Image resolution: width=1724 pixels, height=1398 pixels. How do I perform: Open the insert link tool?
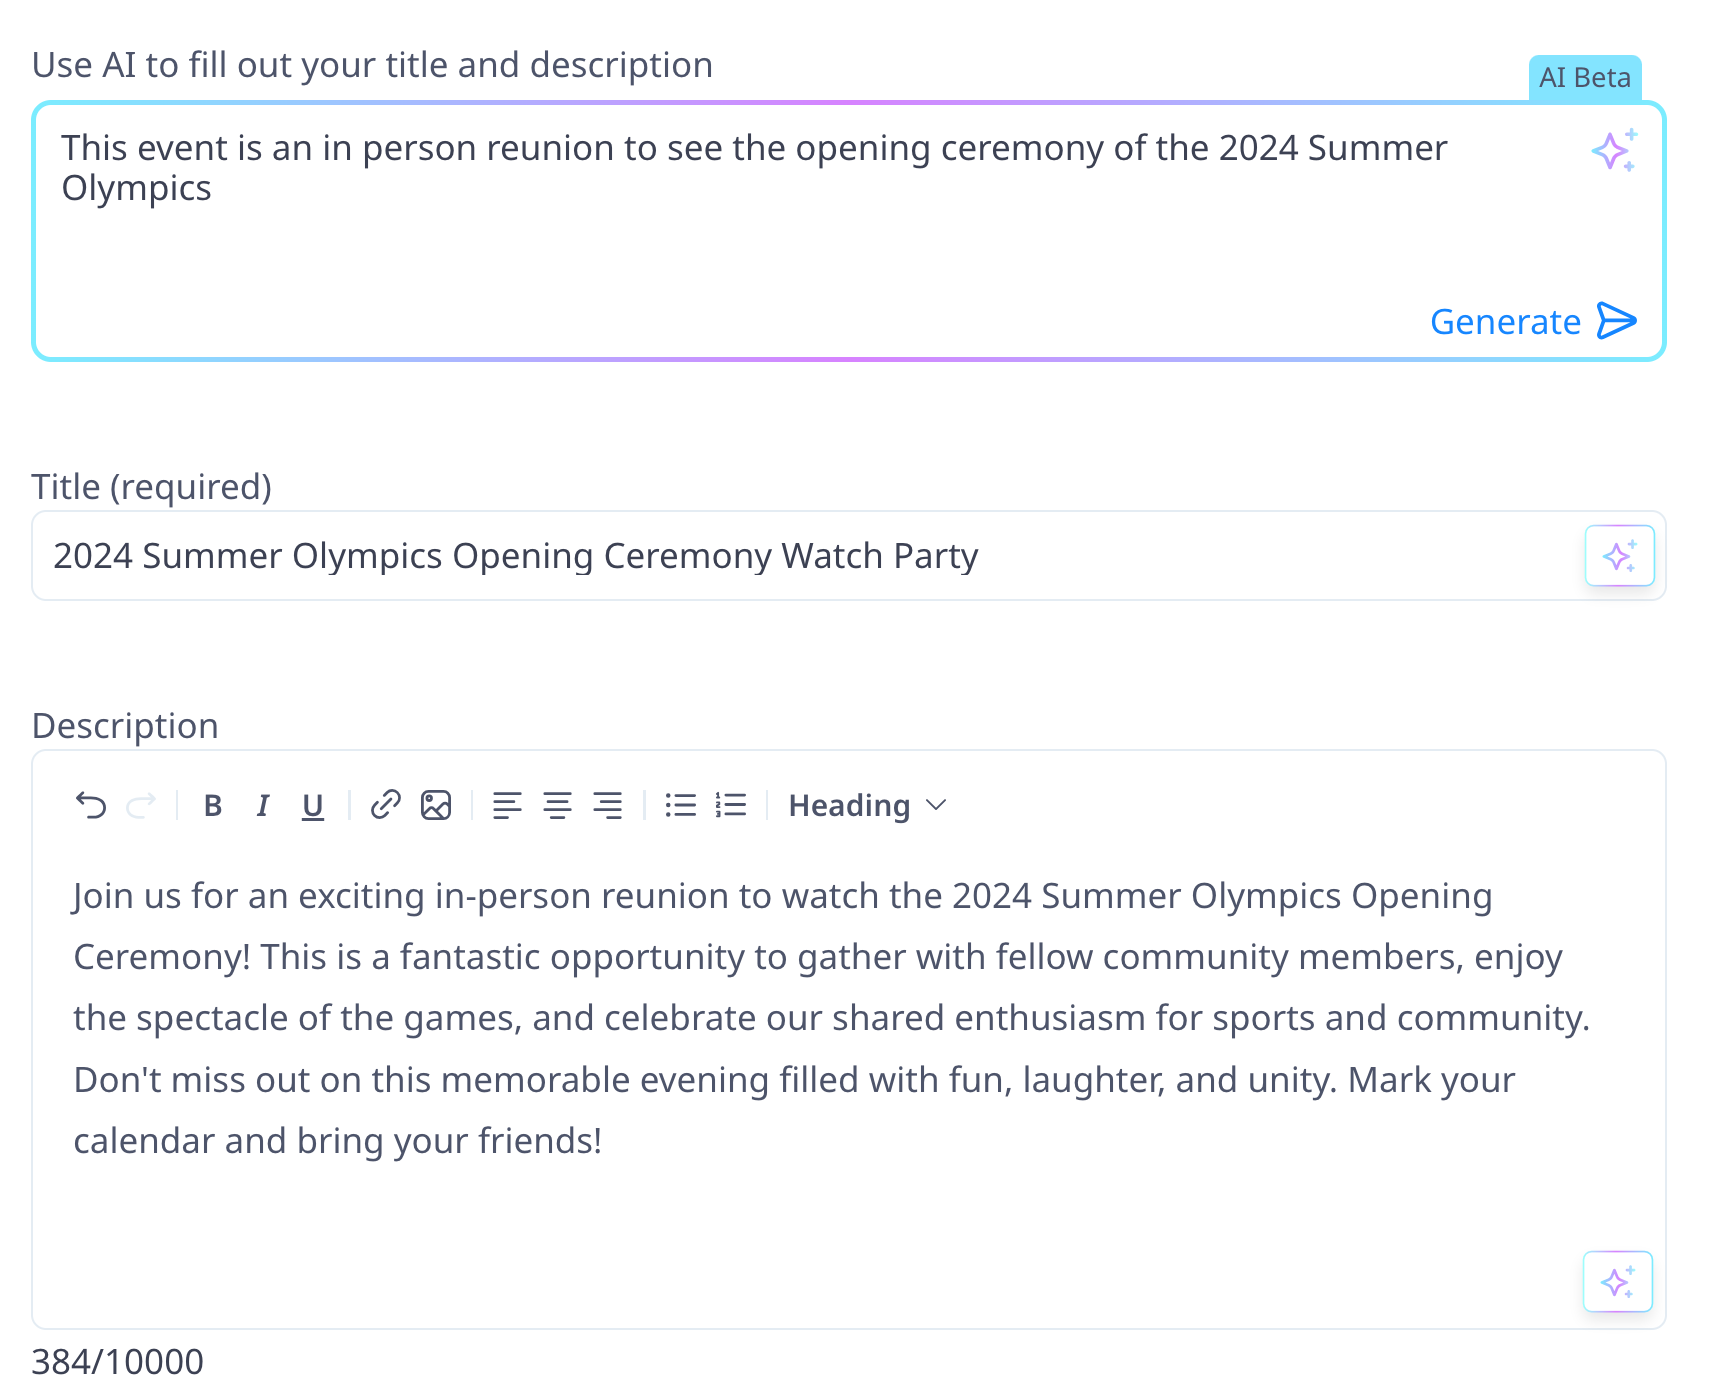point(384,806)
